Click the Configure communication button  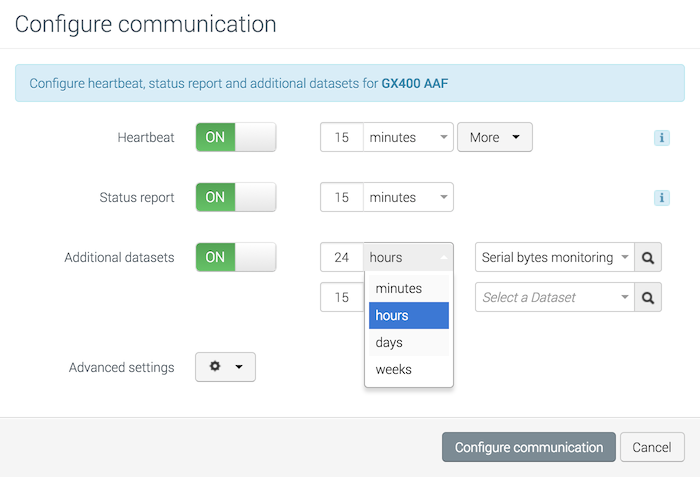coord(528,447)
